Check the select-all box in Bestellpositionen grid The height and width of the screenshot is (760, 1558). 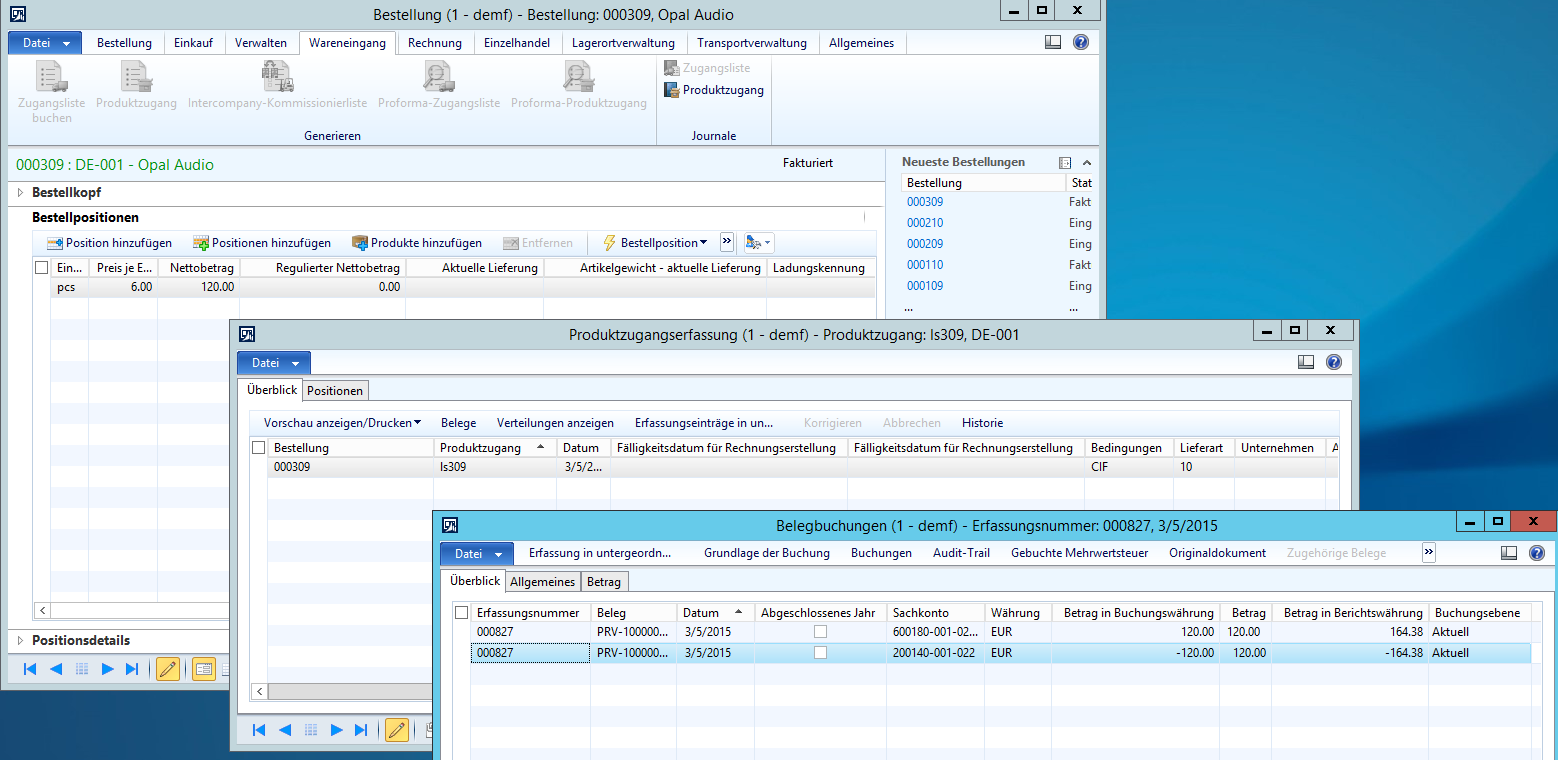[x=41, y=268]
